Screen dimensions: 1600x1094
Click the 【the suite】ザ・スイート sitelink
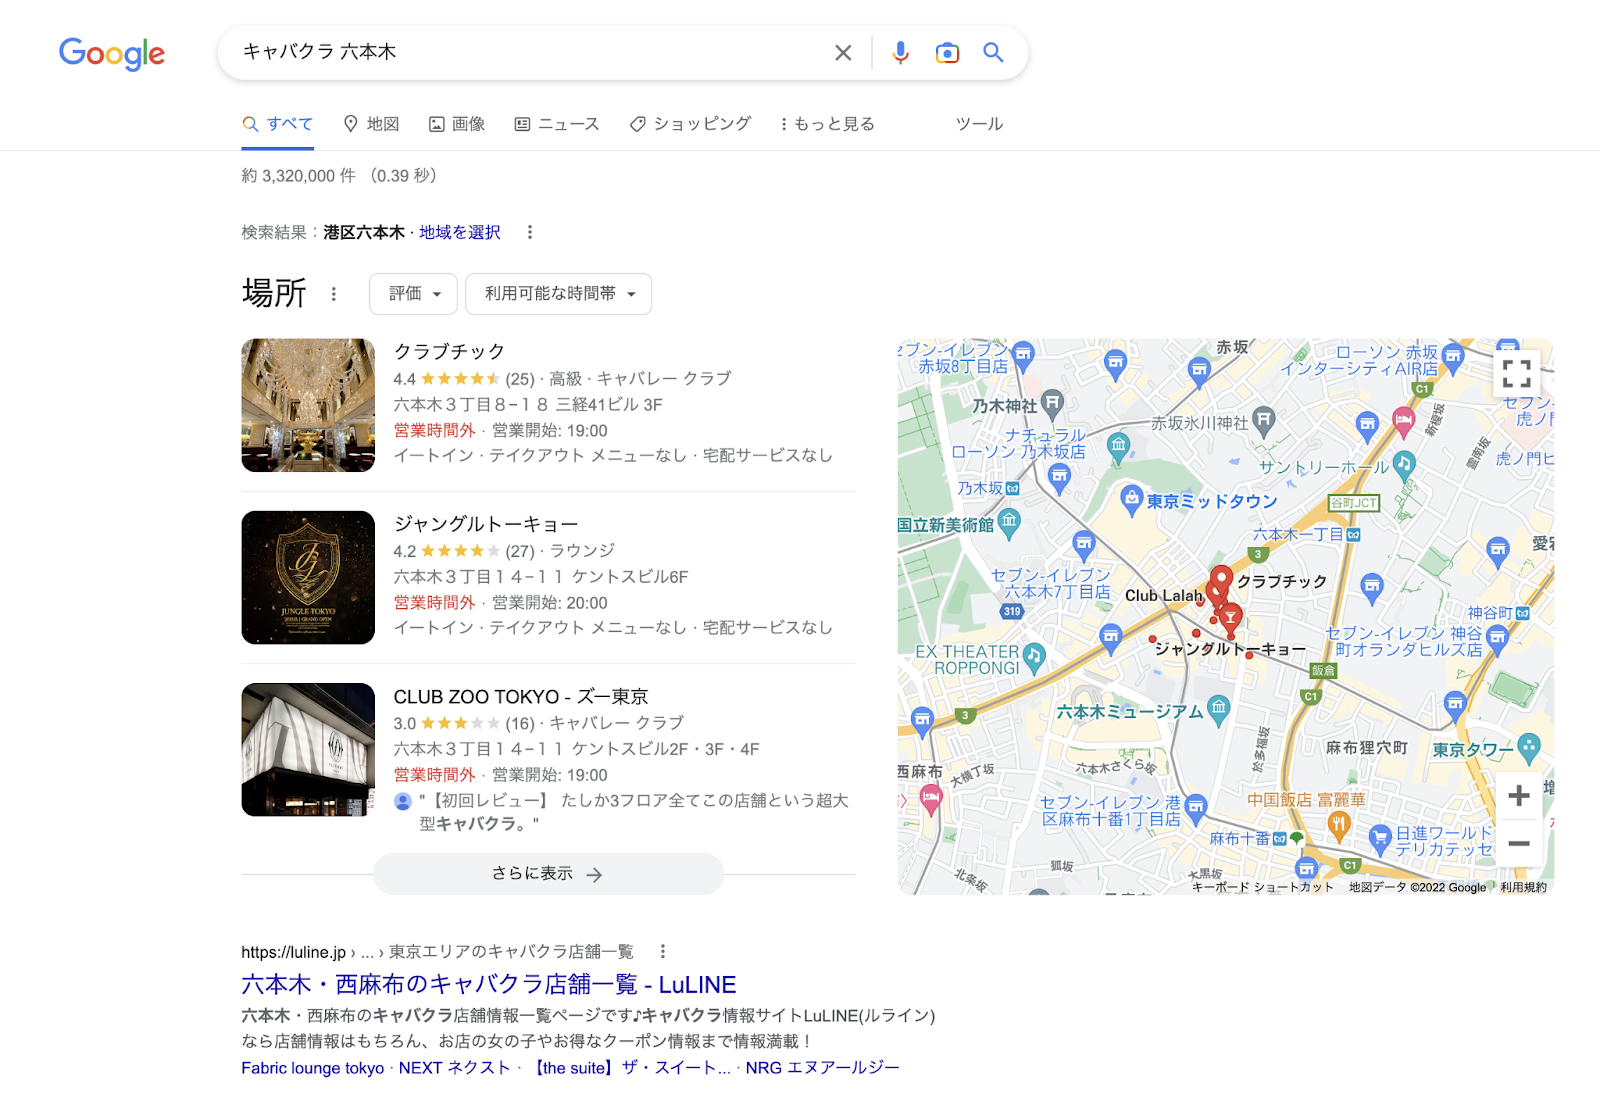(629, 1068)
